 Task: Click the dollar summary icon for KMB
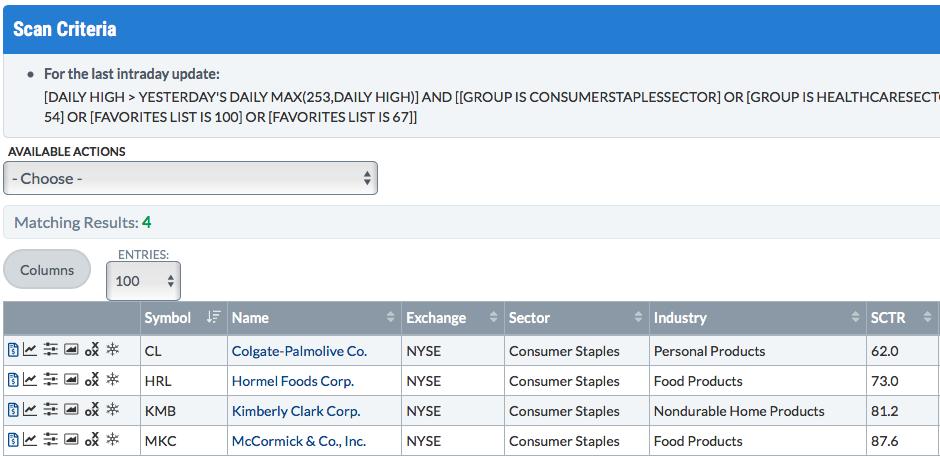pyautogui.click(x=13, y=410)
